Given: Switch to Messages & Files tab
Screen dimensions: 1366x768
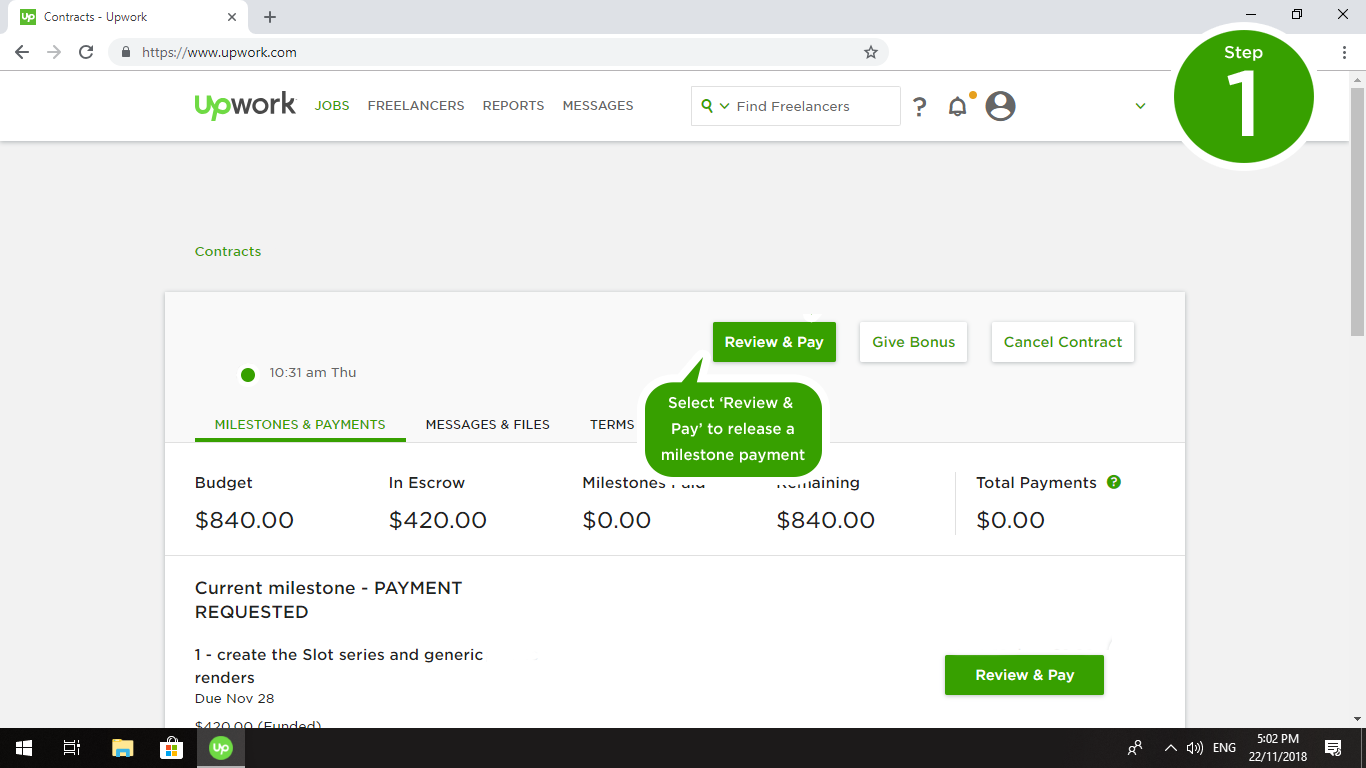Looking at the screenshot, I should point(487,424).
